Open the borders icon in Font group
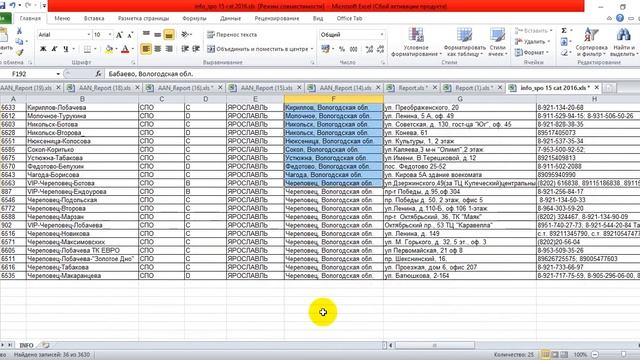 click(87, 49)
